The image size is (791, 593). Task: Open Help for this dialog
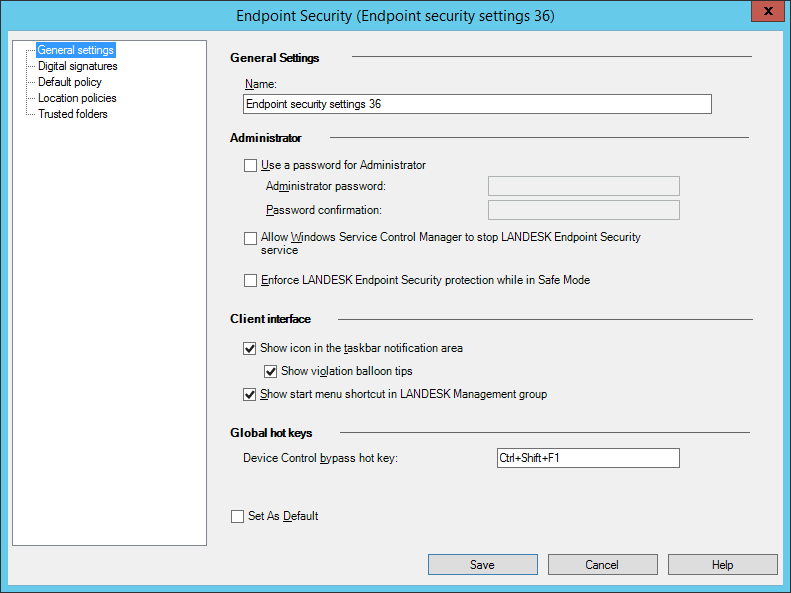[722, 565]
